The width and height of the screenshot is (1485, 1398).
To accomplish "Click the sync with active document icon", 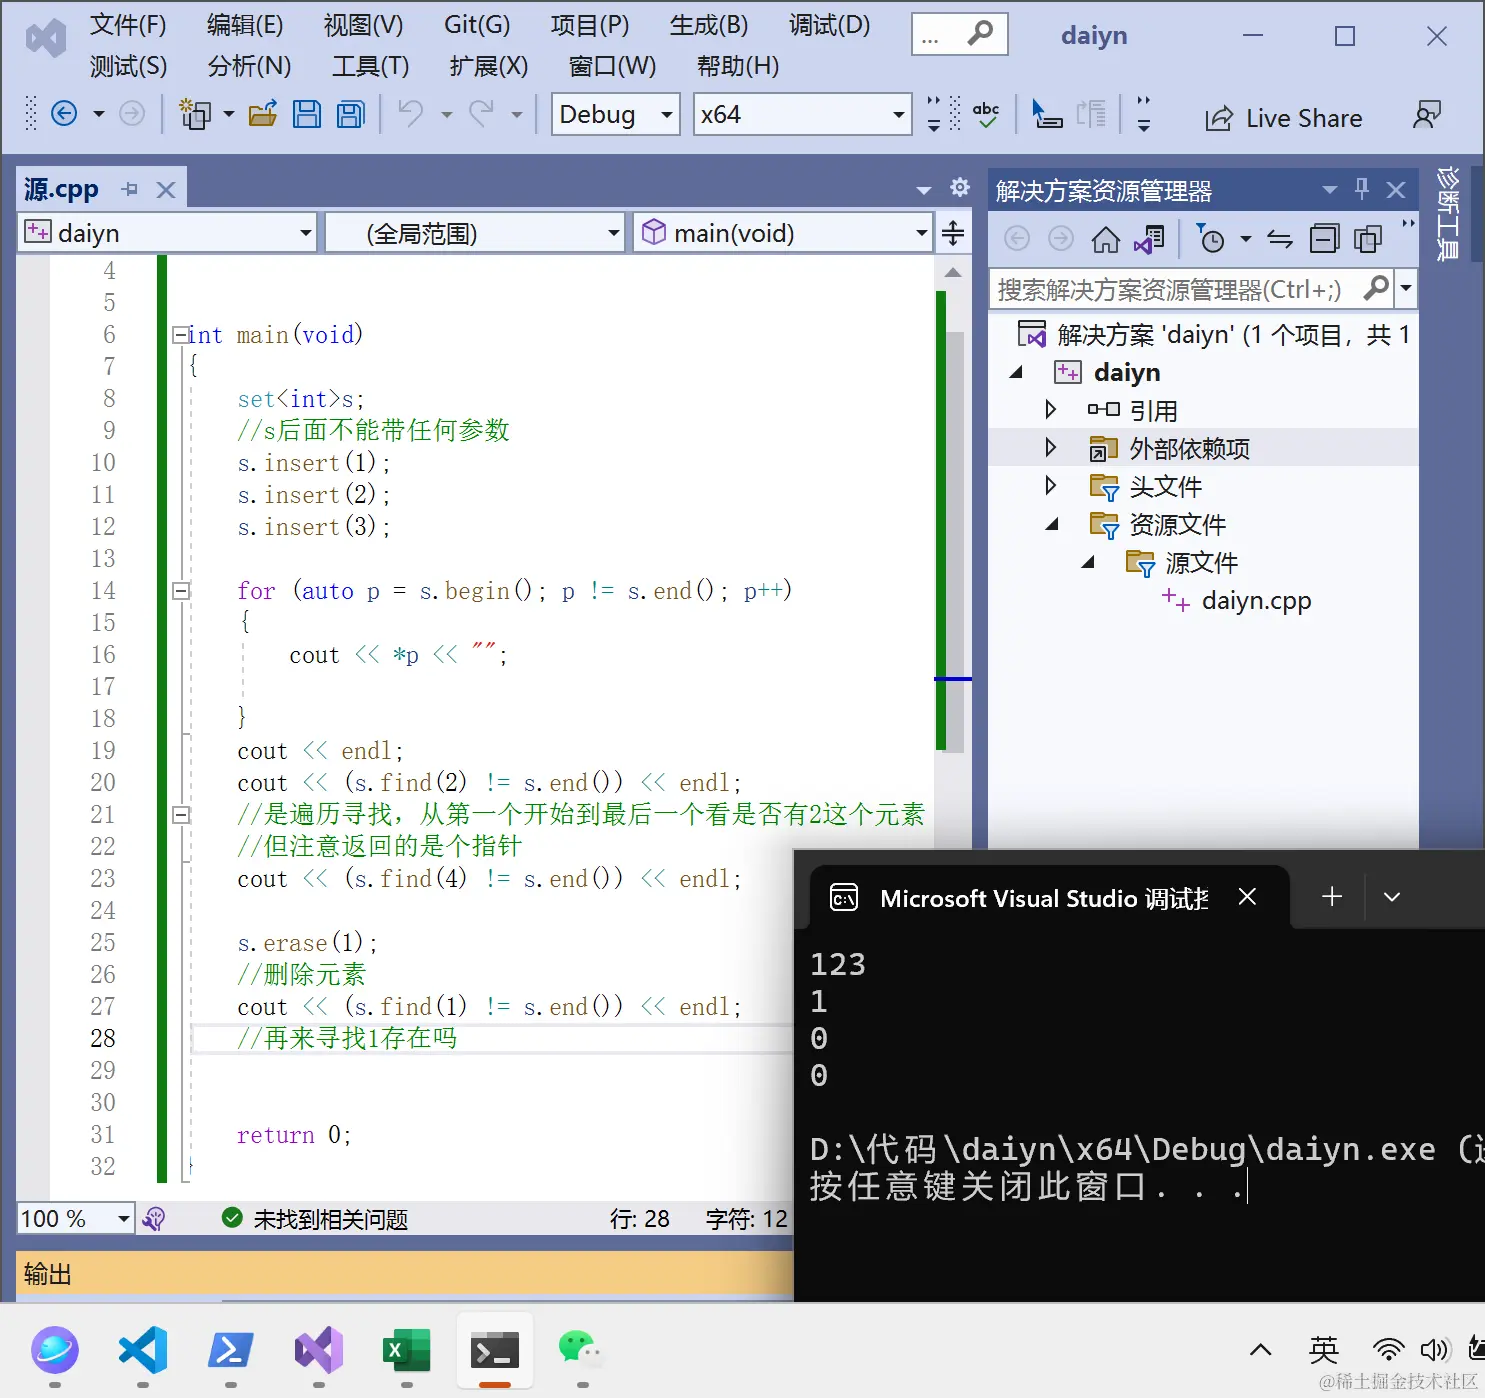I will (x=1280, y=239).
